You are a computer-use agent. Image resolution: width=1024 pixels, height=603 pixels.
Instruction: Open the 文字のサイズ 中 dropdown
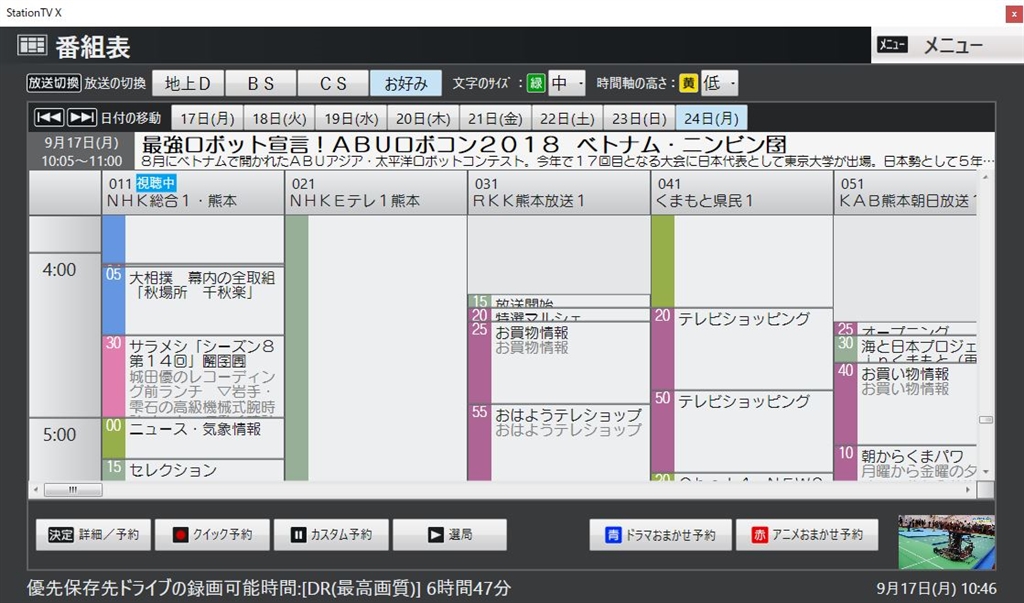pyautogui.click(x=566, y=83)
